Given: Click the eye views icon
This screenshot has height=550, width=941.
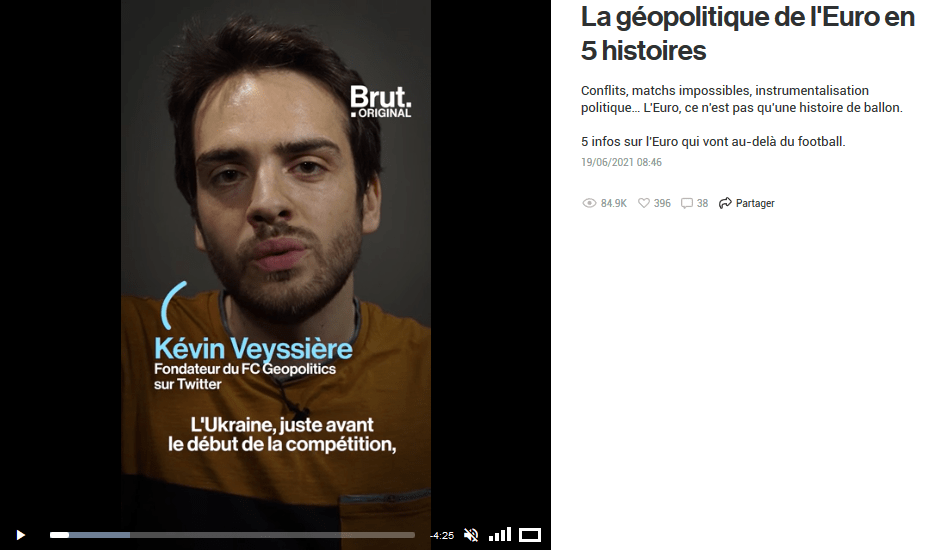Looking at the screenshot, I should point(589,203).
